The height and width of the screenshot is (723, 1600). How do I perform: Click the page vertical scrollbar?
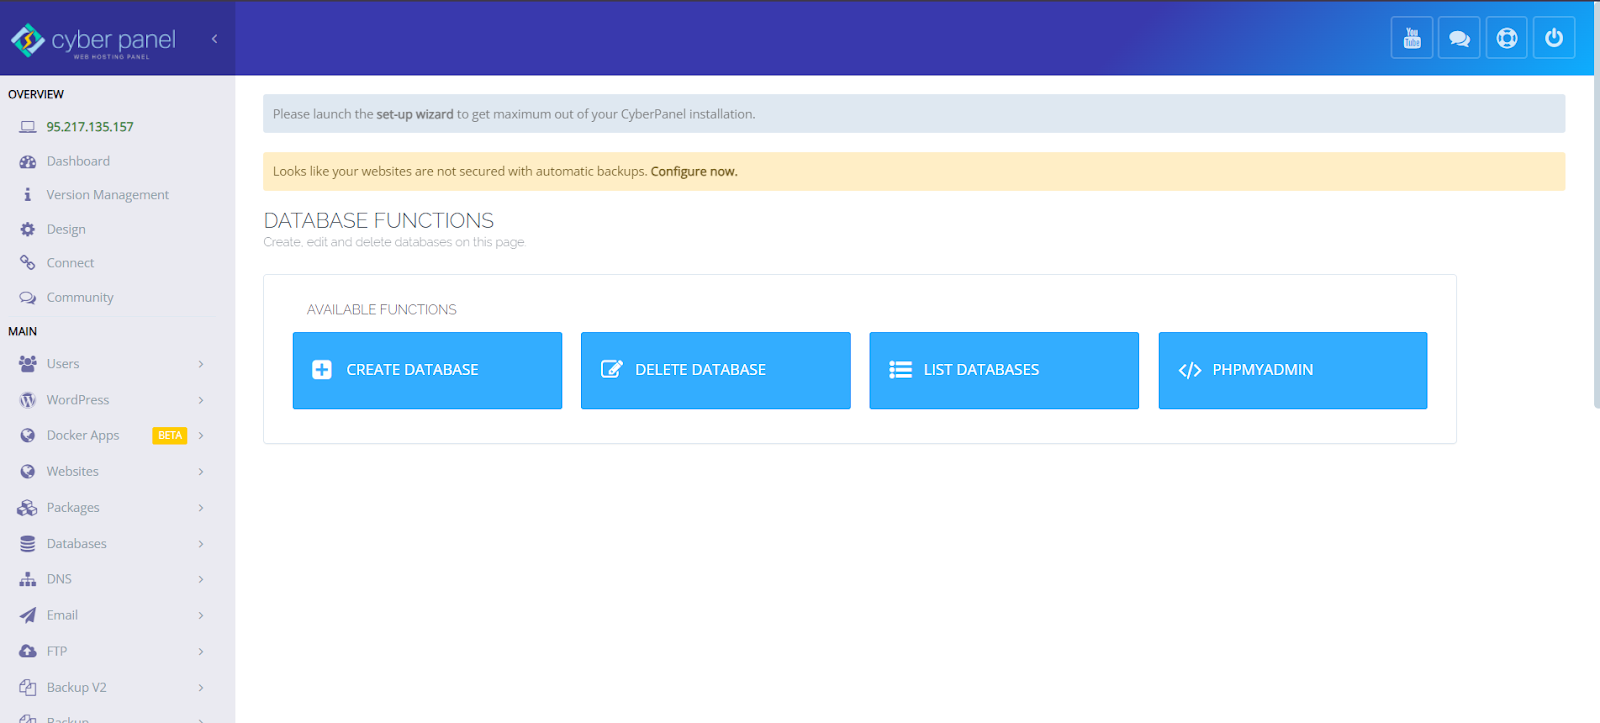[x=1596, y=204]
